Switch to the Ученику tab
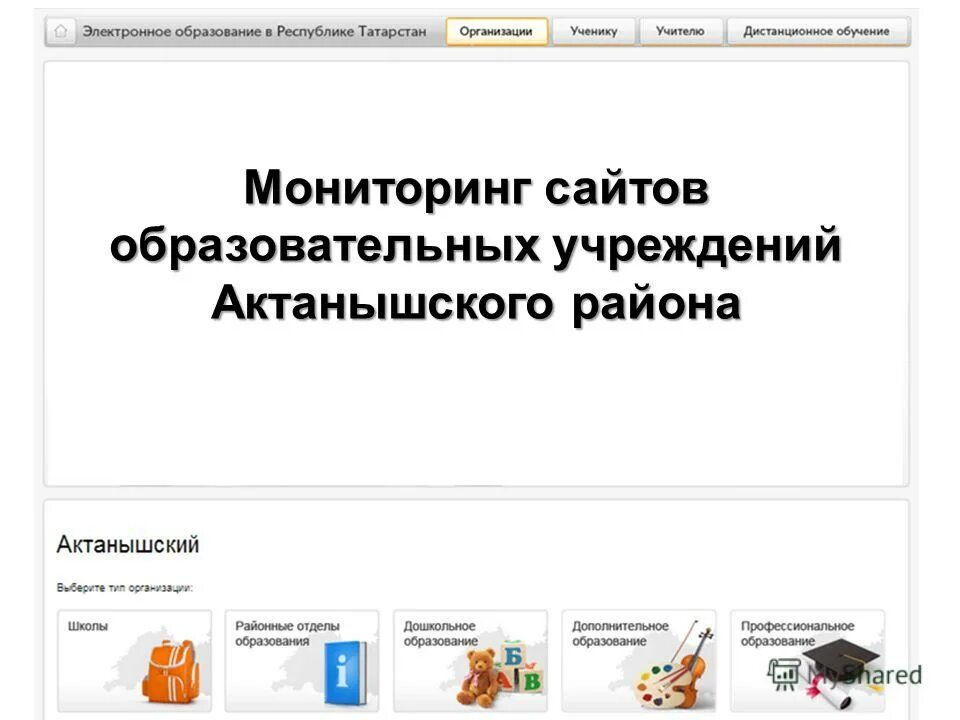The height and width of the screenshot is (720, 960). point(596,31)
